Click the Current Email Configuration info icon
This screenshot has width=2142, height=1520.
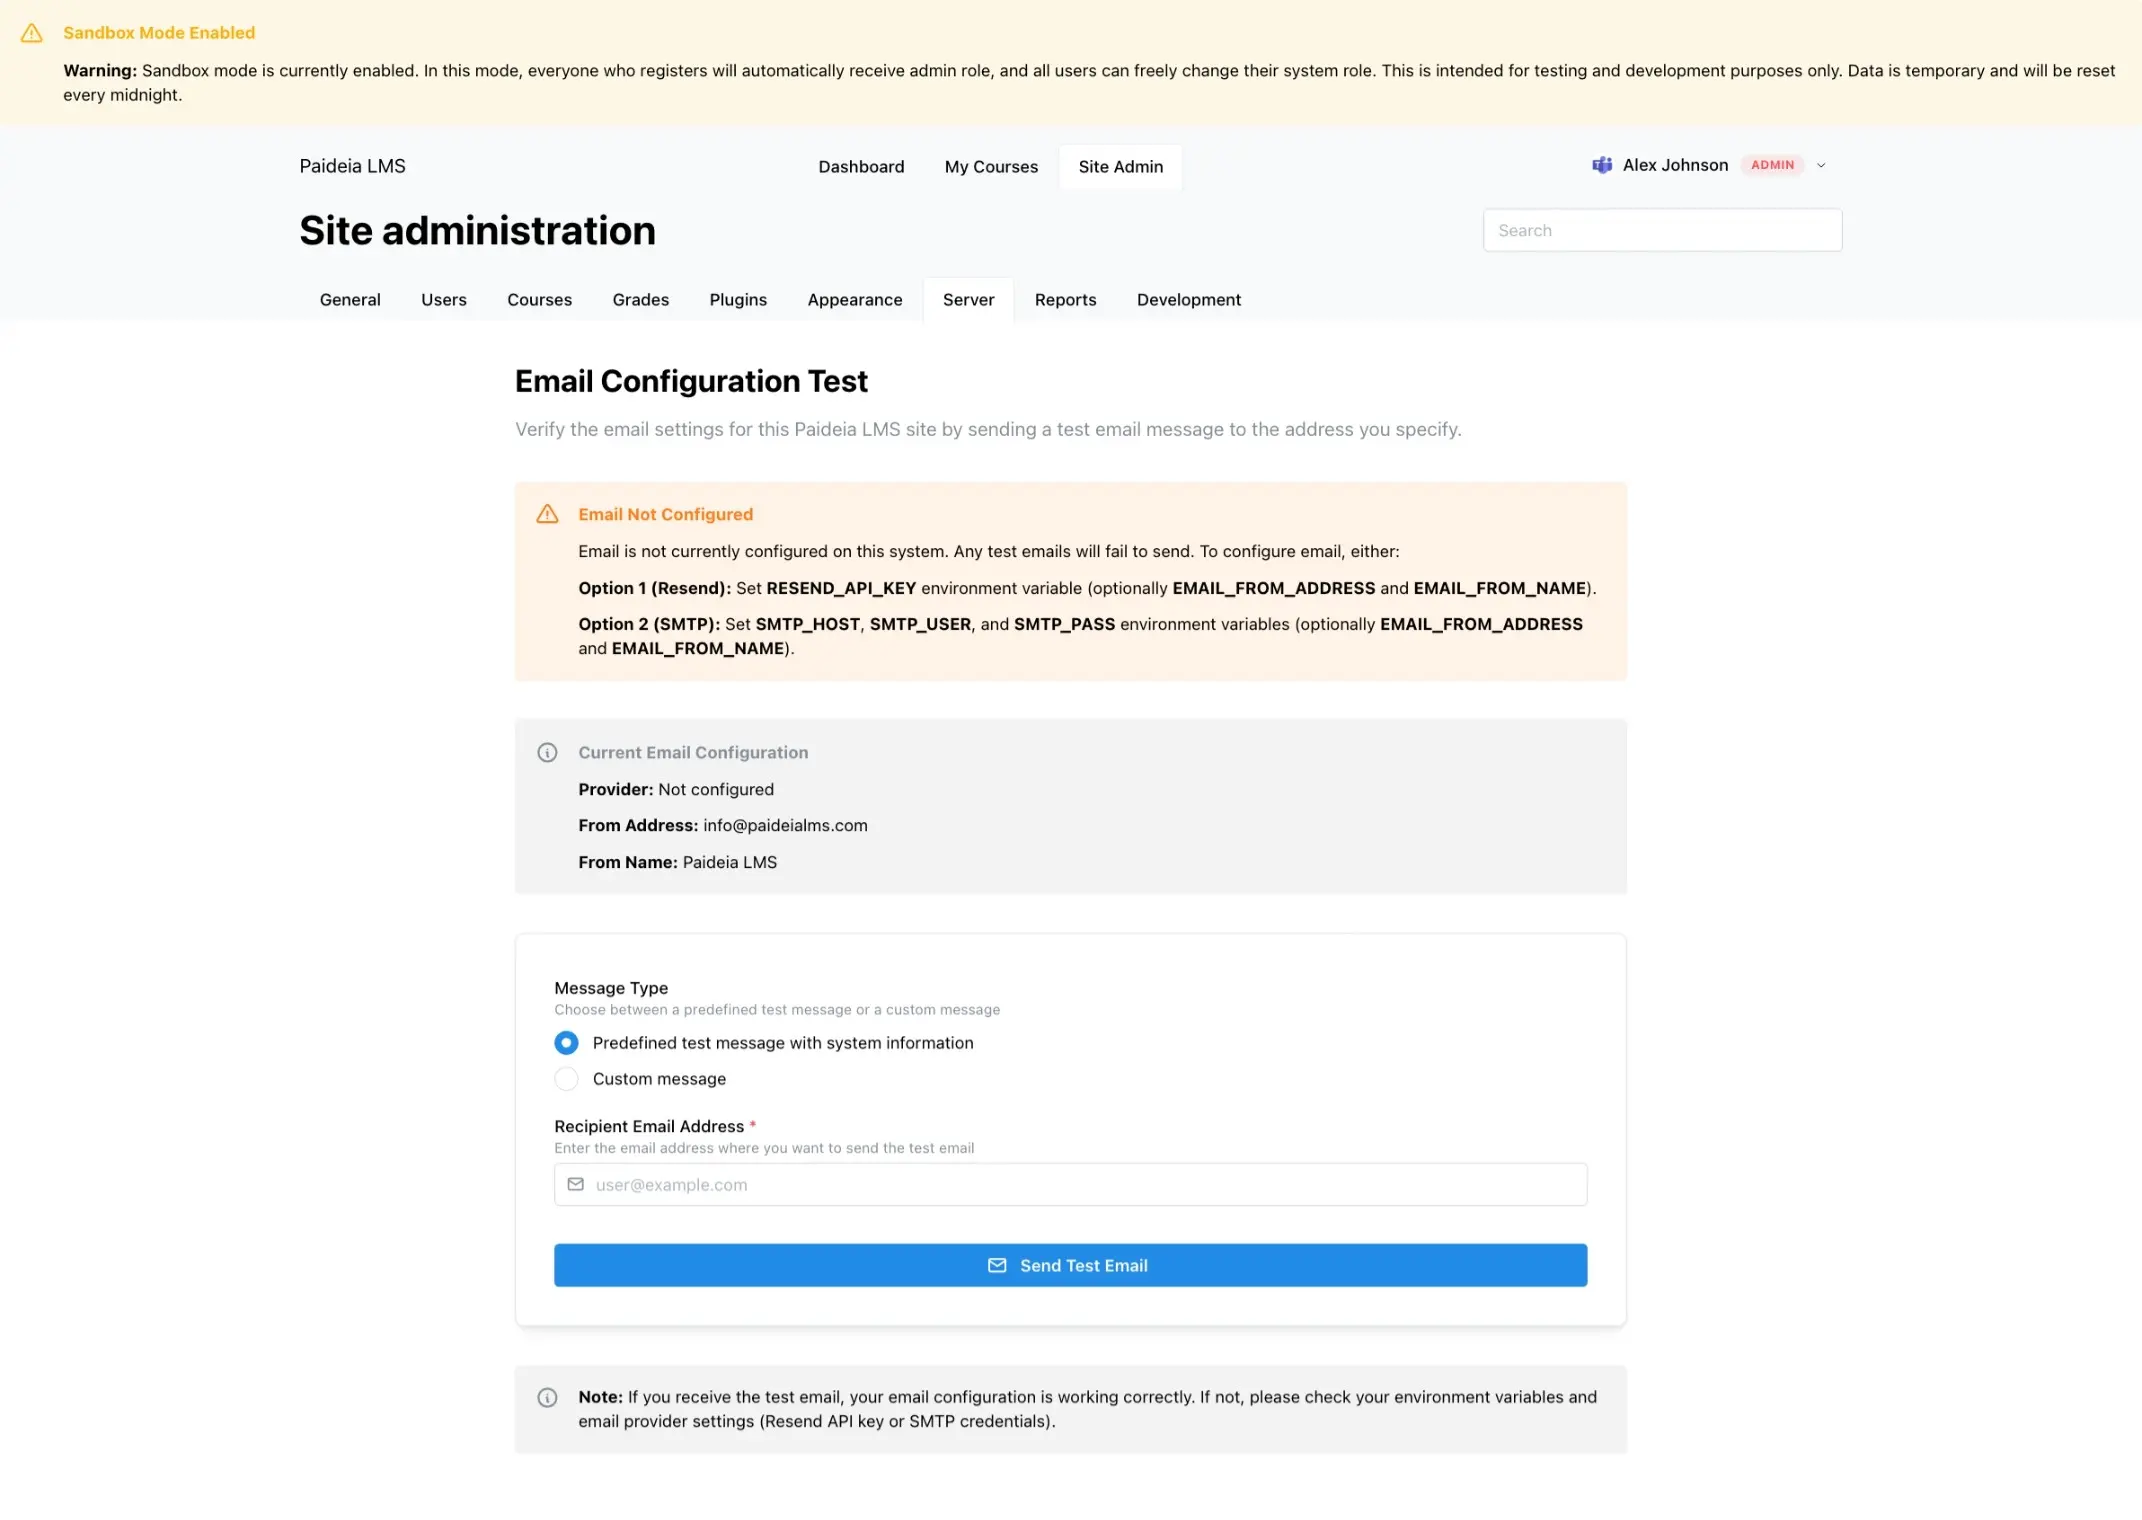[x=547, y=752]
